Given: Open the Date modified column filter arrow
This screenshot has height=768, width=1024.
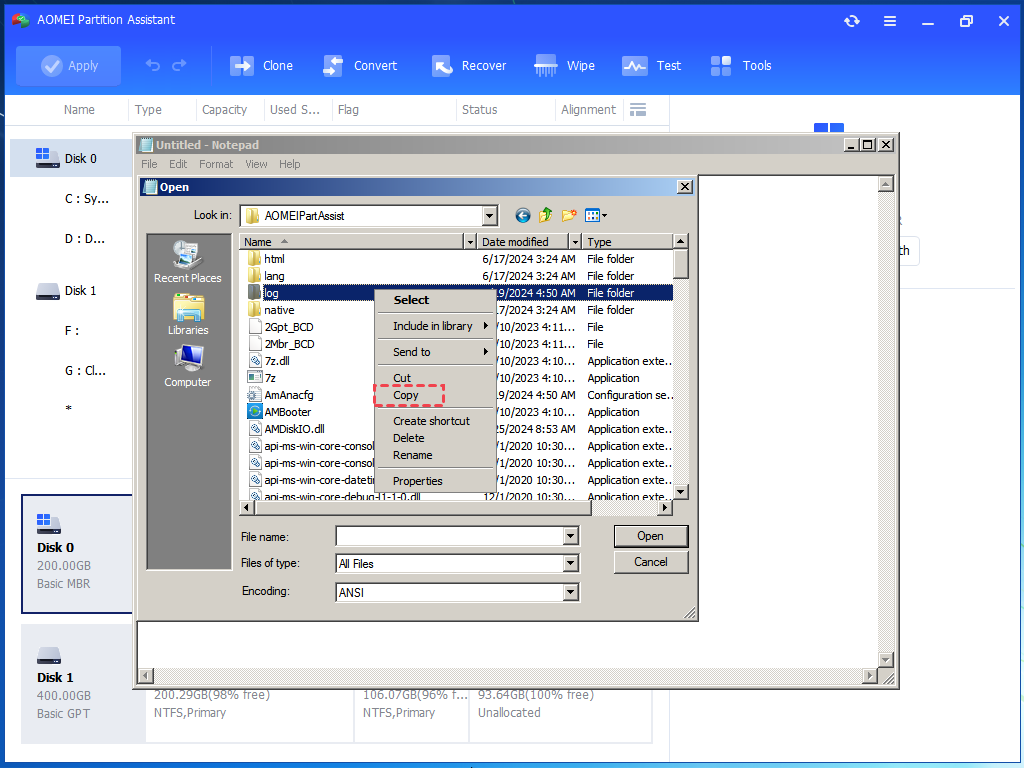Looking at the screenshot, I should (x=575, y=242).
